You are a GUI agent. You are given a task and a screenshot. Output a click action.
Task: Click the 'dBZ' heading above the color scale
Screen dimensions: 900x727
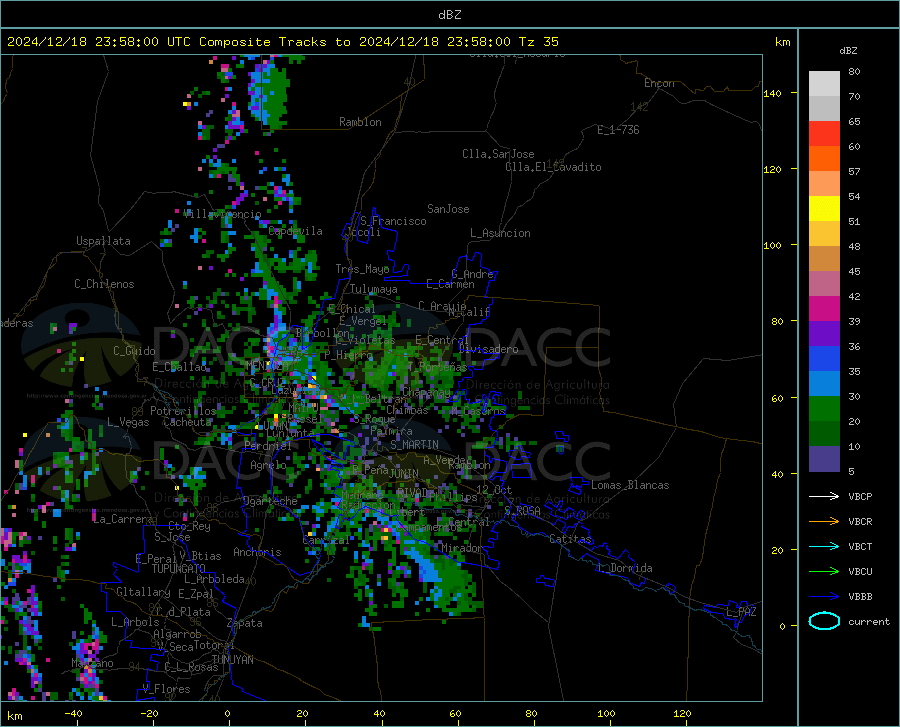[x=848, y=50]
